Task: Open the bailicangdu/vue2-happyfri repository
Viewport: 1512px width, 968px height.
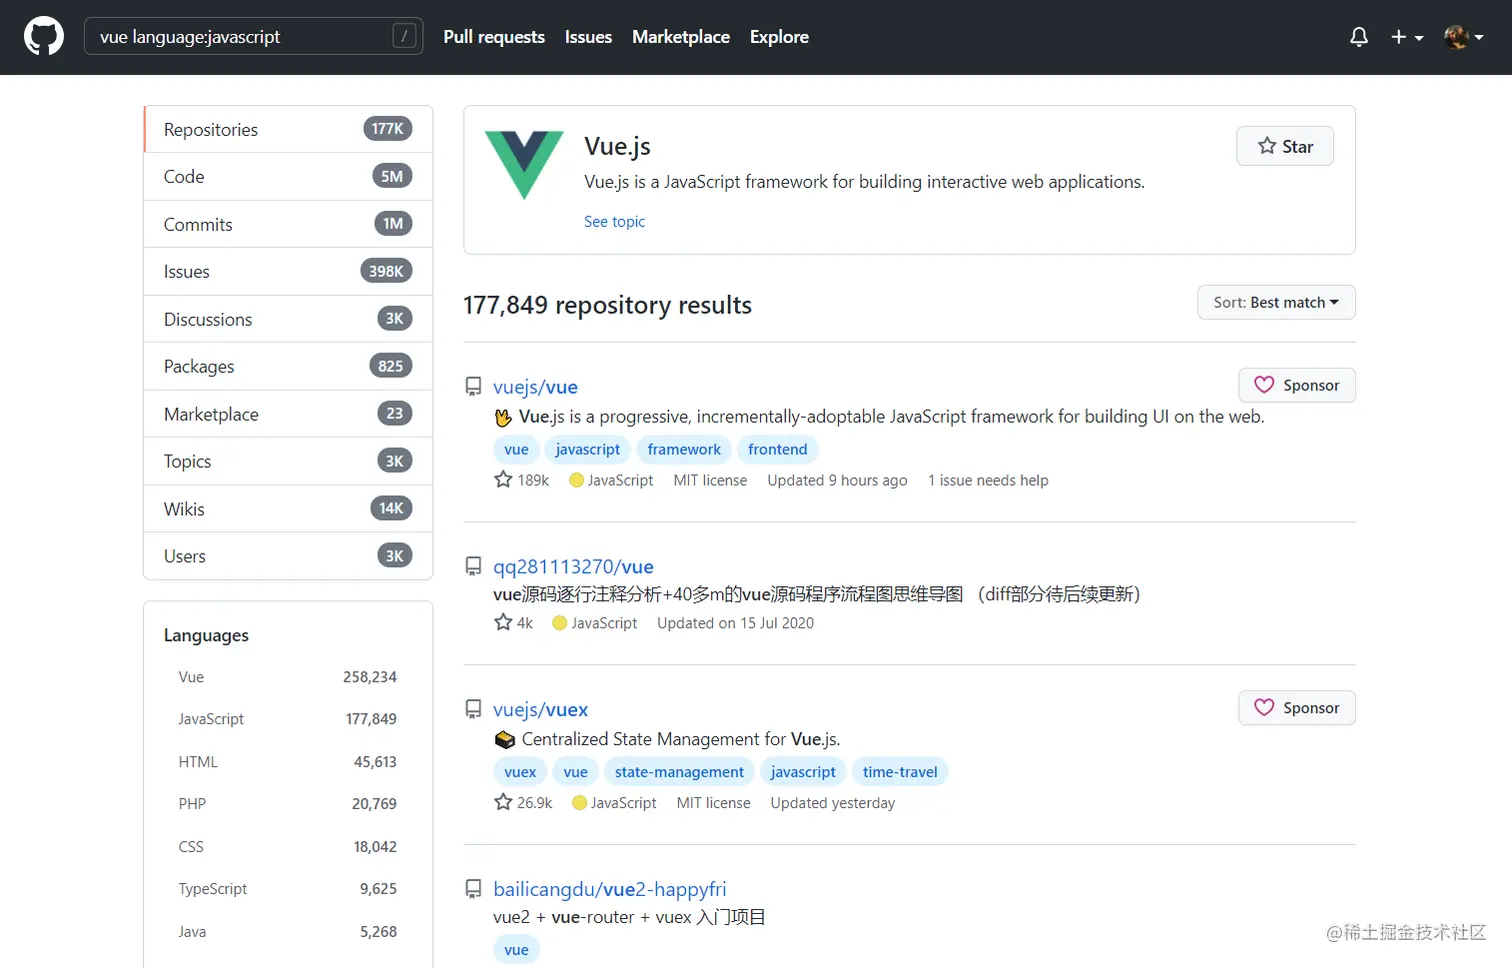Action: (610, 889)
